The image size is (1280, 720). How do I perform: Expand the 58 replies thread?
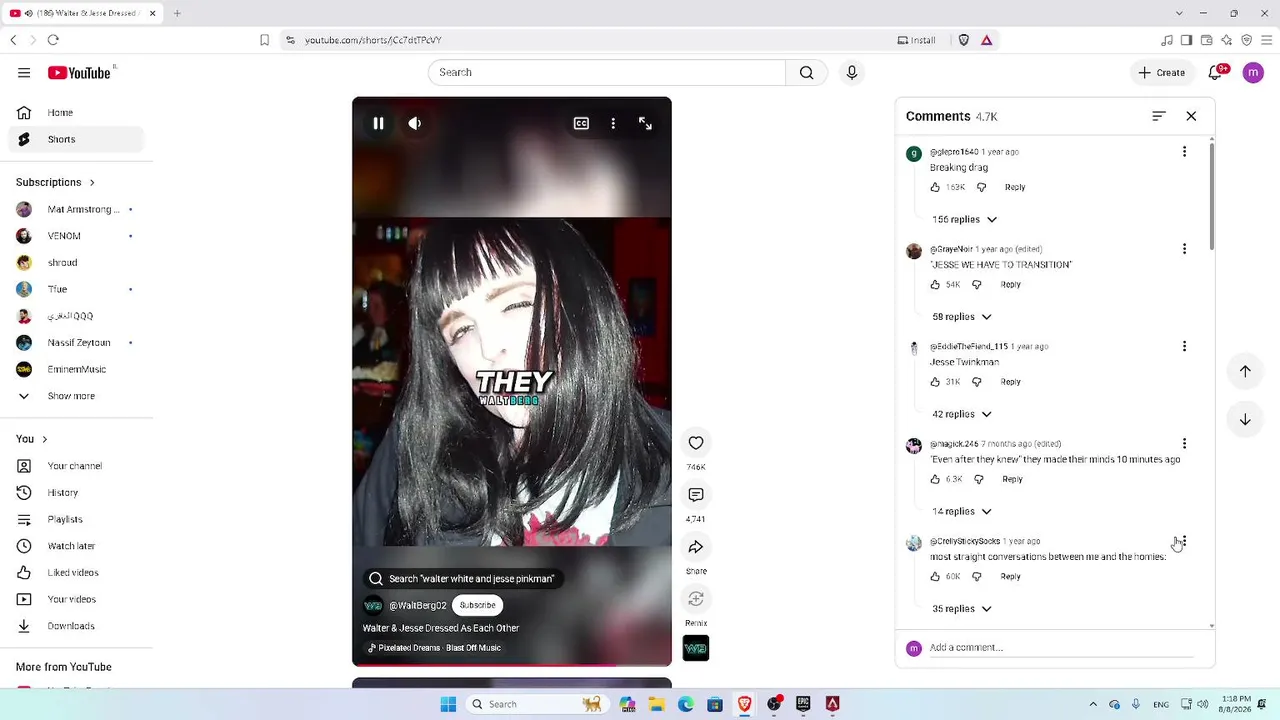(x=962, y=317)
